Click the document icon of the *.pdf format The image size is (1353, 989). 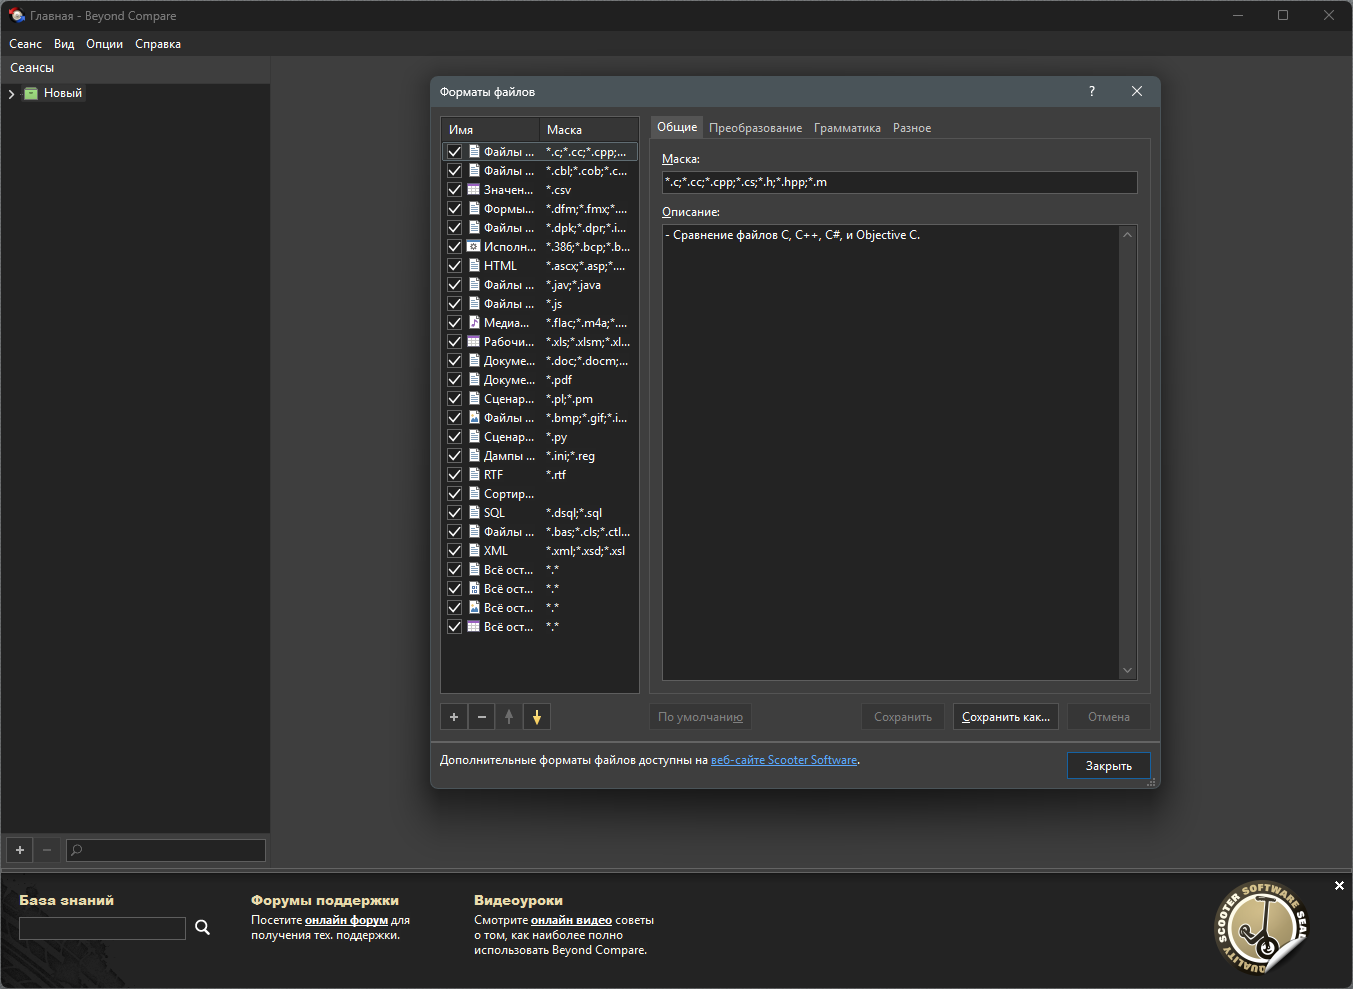(474, 380)
